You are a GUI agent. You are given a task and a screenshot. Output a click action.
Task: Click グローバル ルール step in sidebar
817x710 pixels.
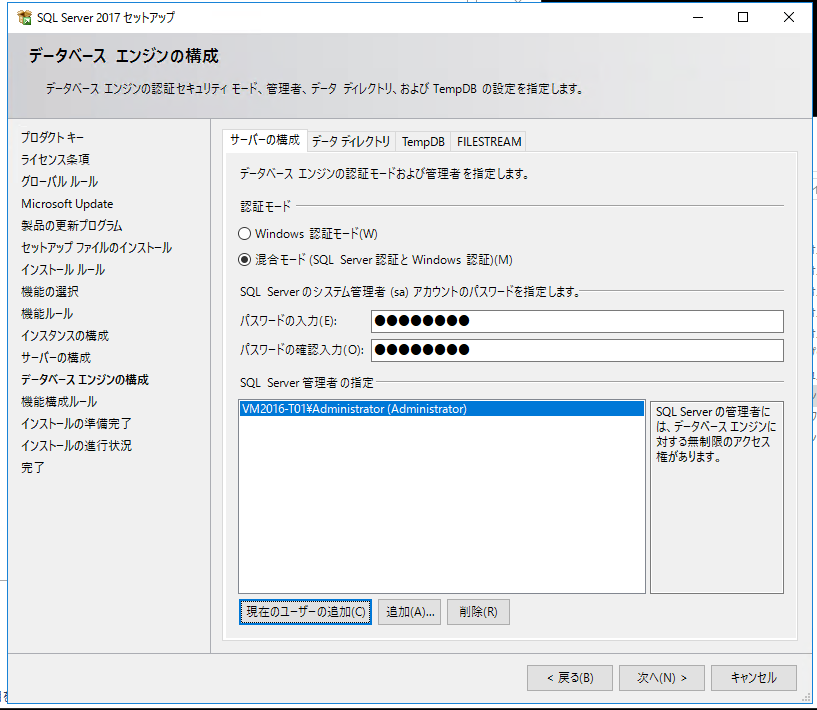(x=59, y=182)
